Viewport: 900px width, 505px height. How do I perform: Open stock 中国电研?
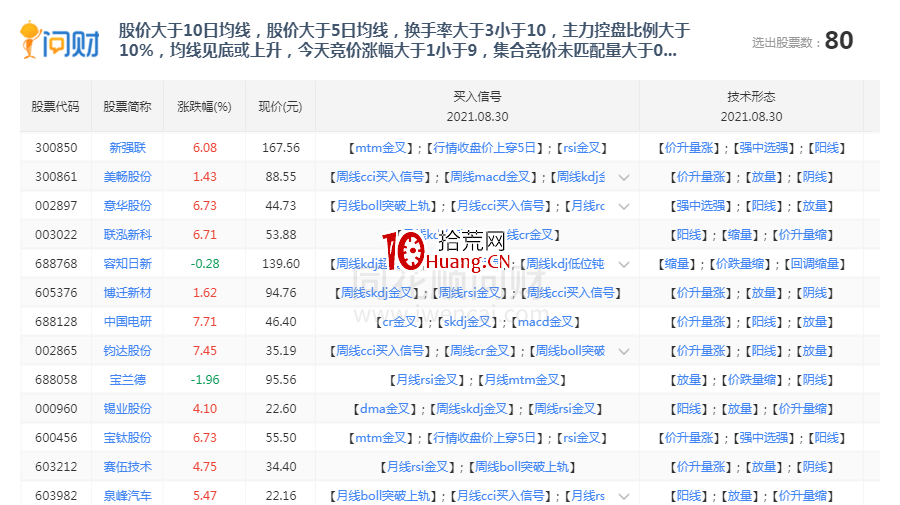pyautogui.click(x=127, y=321)
